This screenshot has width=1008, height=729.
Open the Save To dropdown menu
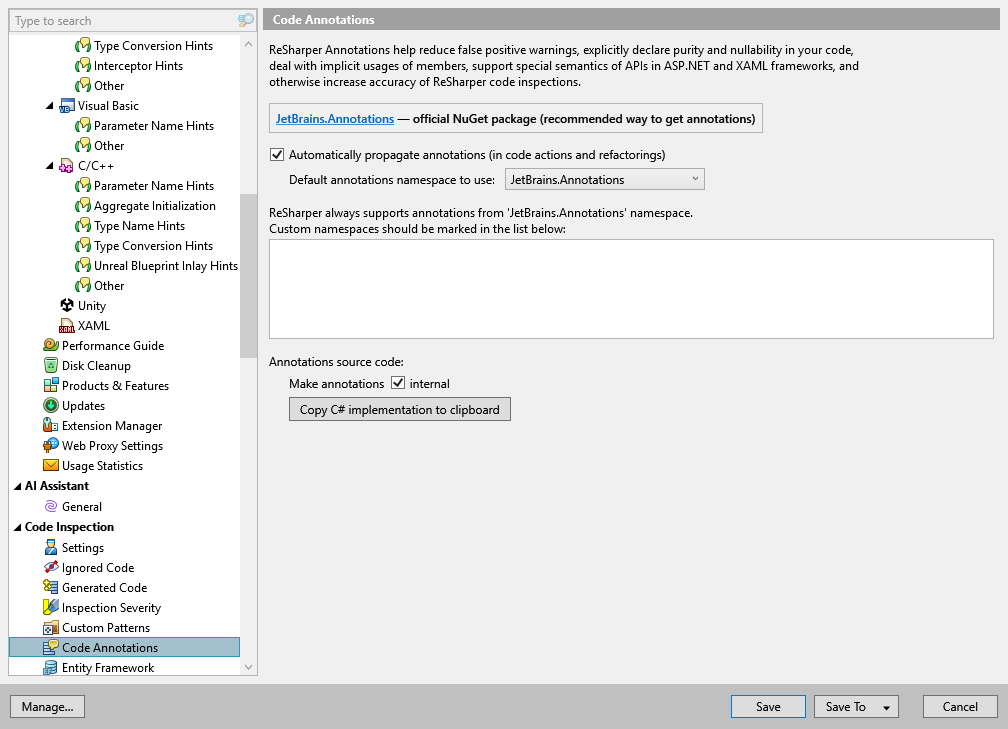tap(885, 706)
